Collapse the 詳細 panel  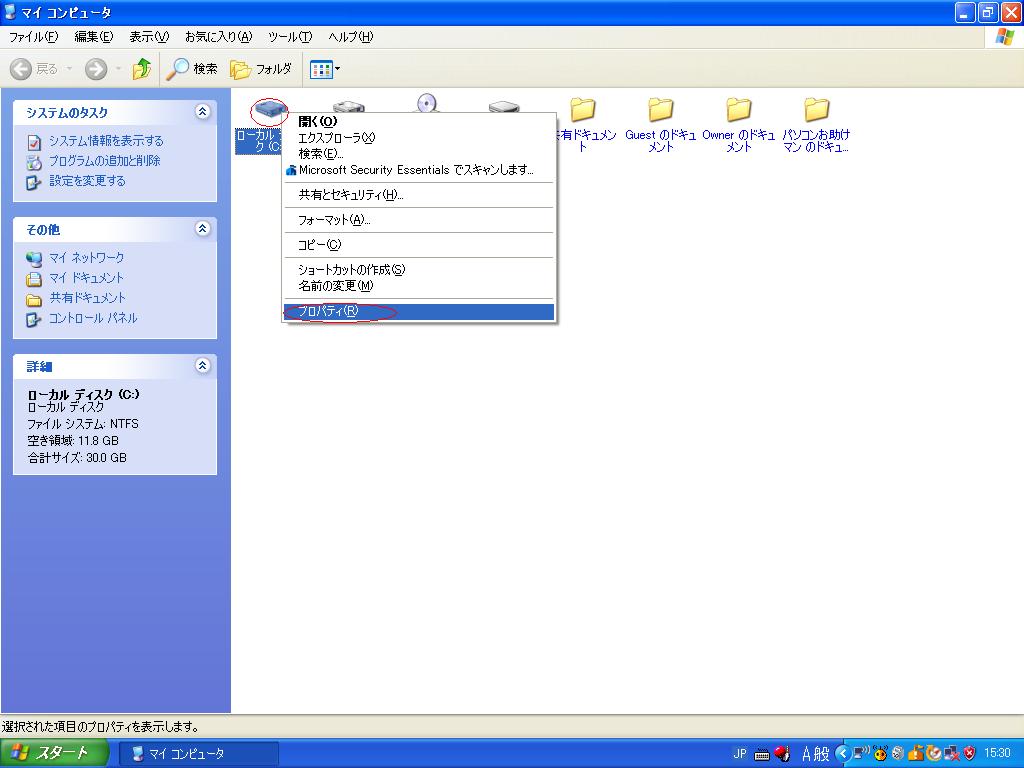[202, 365]
